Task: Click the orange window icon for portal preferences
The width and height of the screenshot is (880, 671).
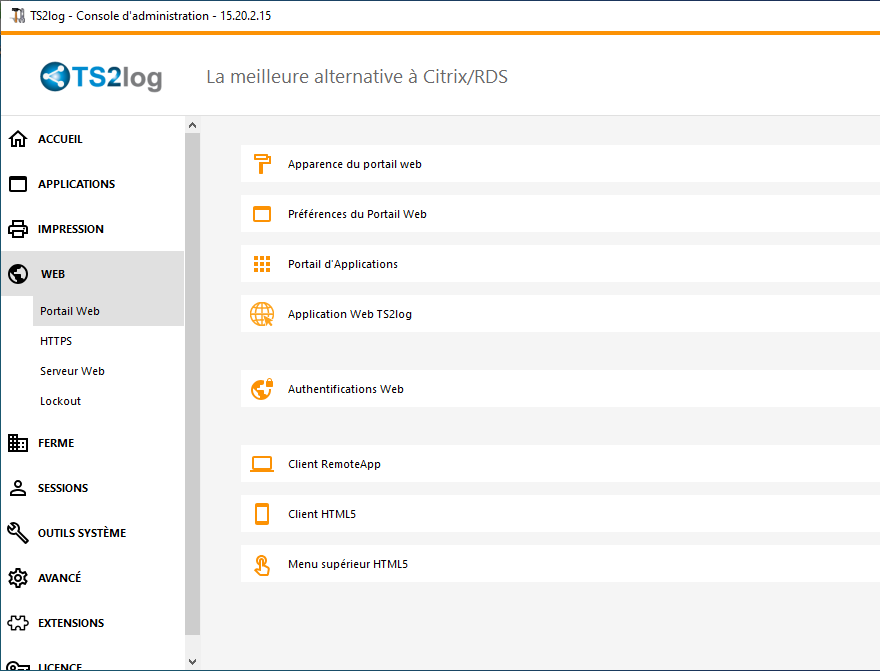Action: click(262, 214)
